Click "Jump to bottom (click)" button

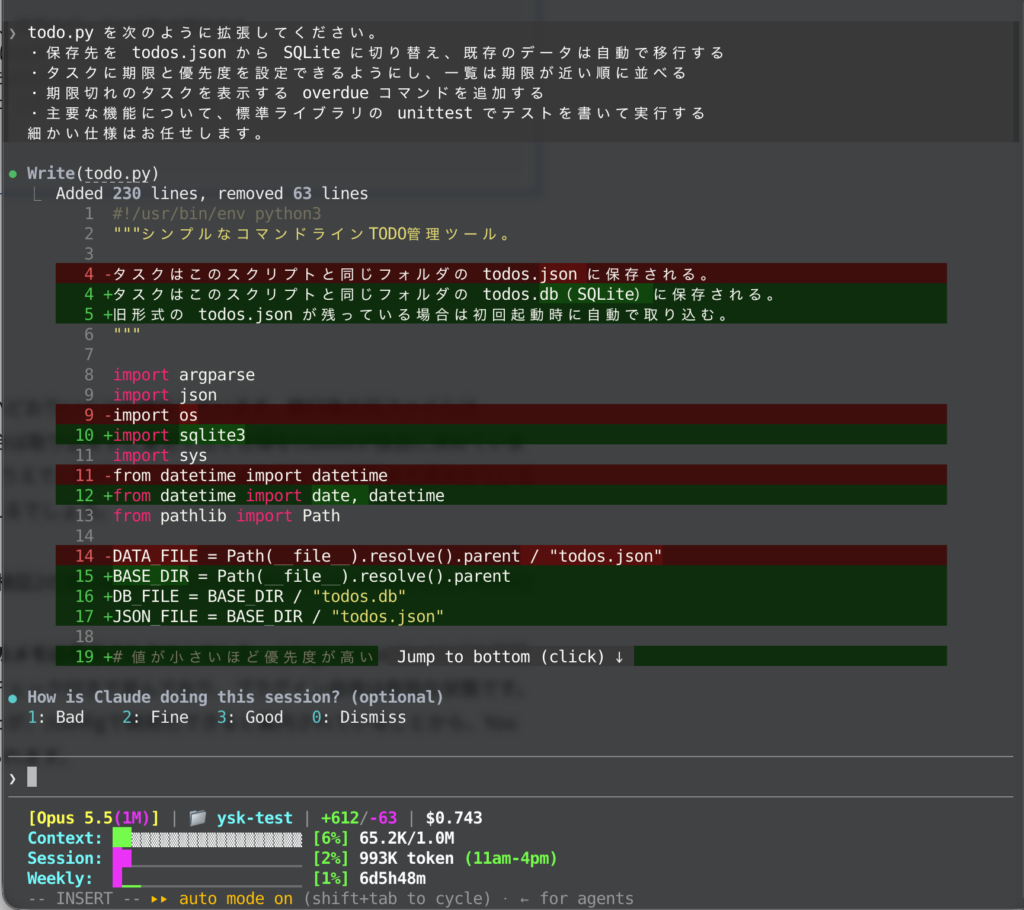coord(510,657)
